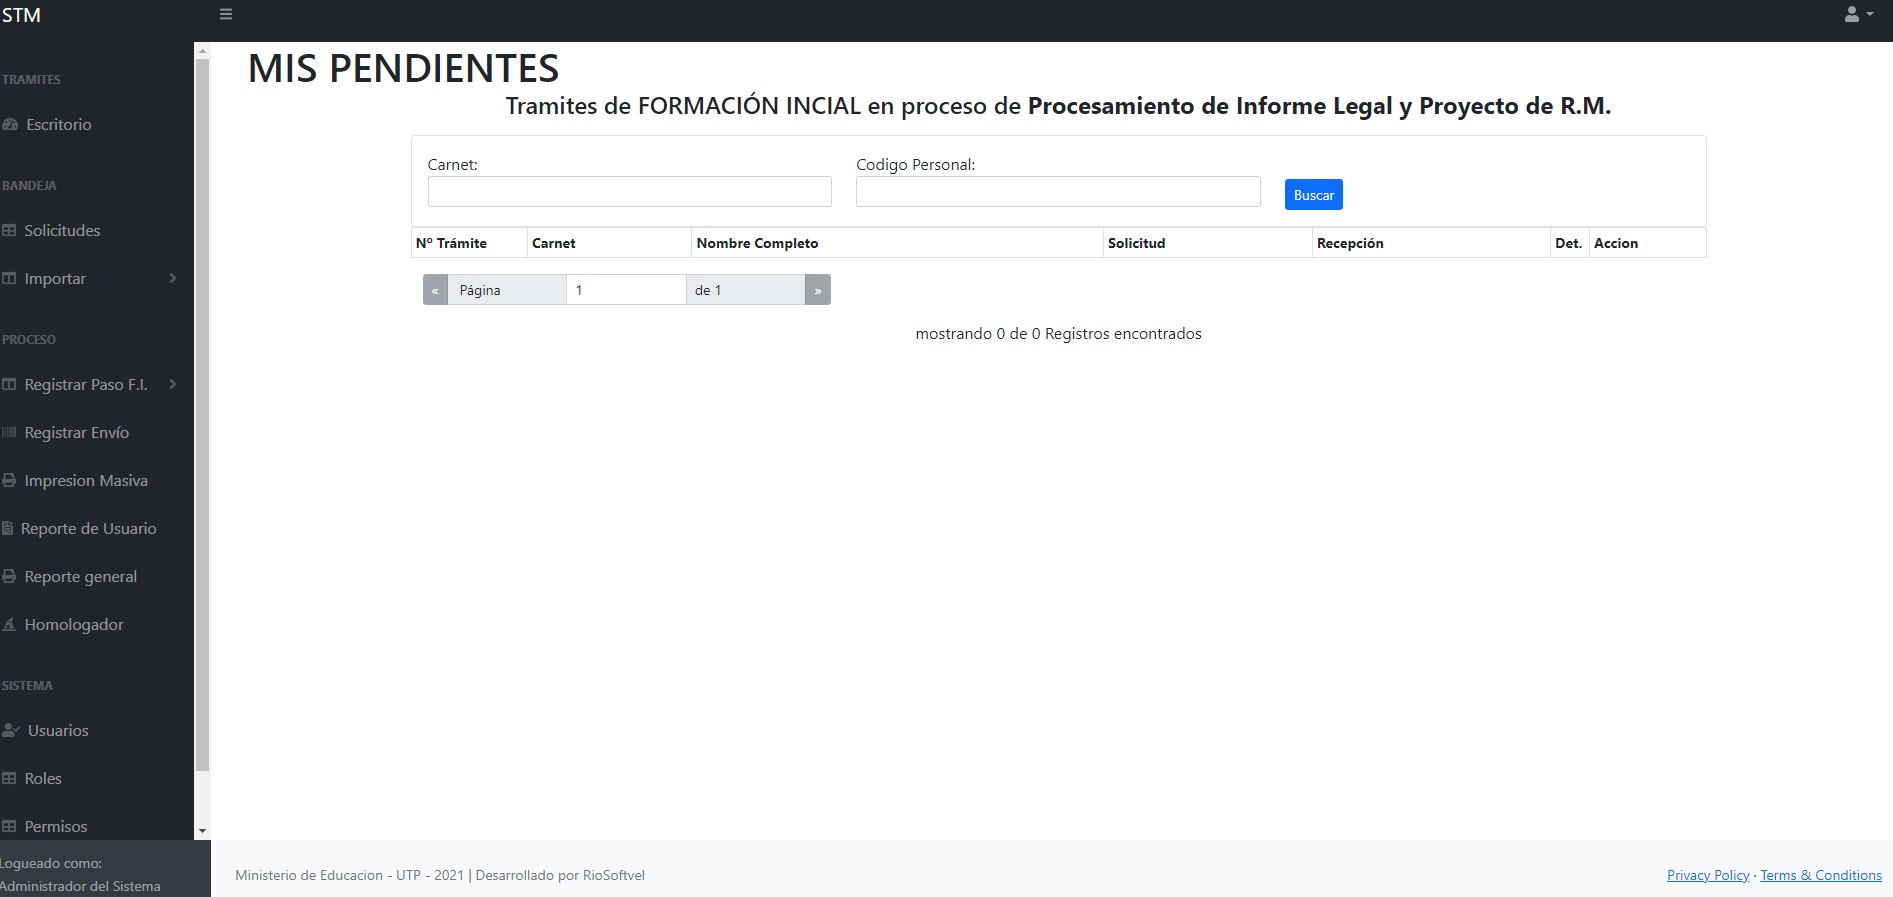Click the Reporte de Usuario document icon
1893x897 pixels.
pos(7,529)
